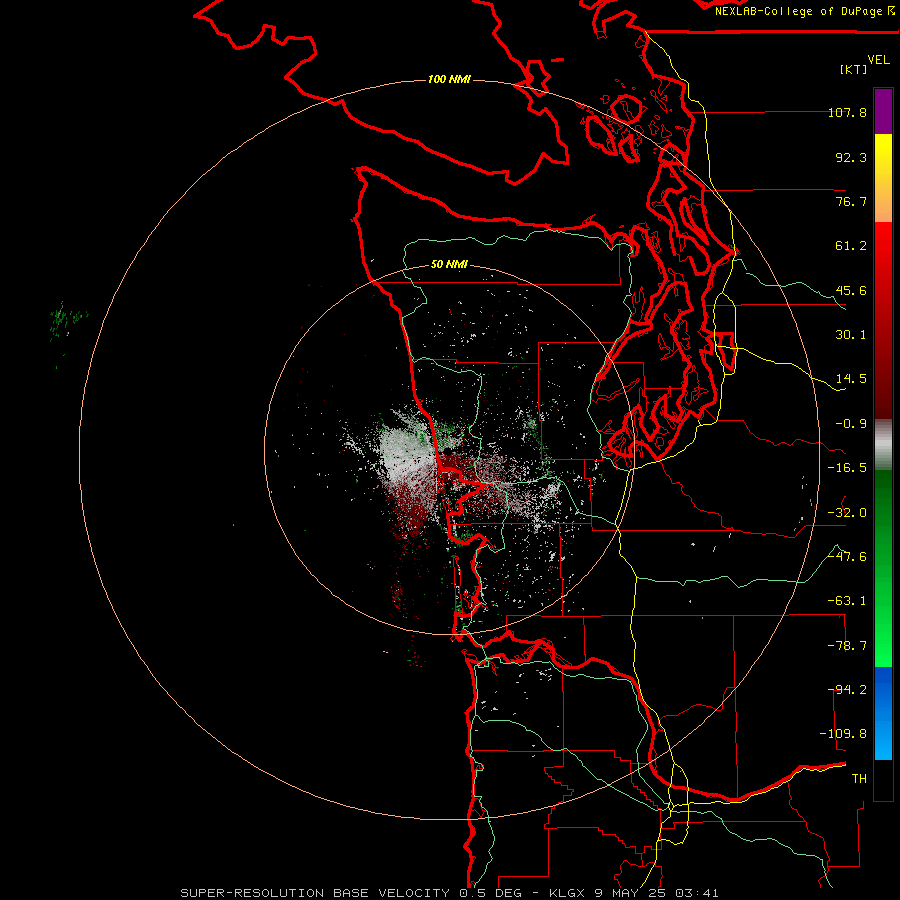Click the purple segment of velocity color bar

click(x=883, y=111)
